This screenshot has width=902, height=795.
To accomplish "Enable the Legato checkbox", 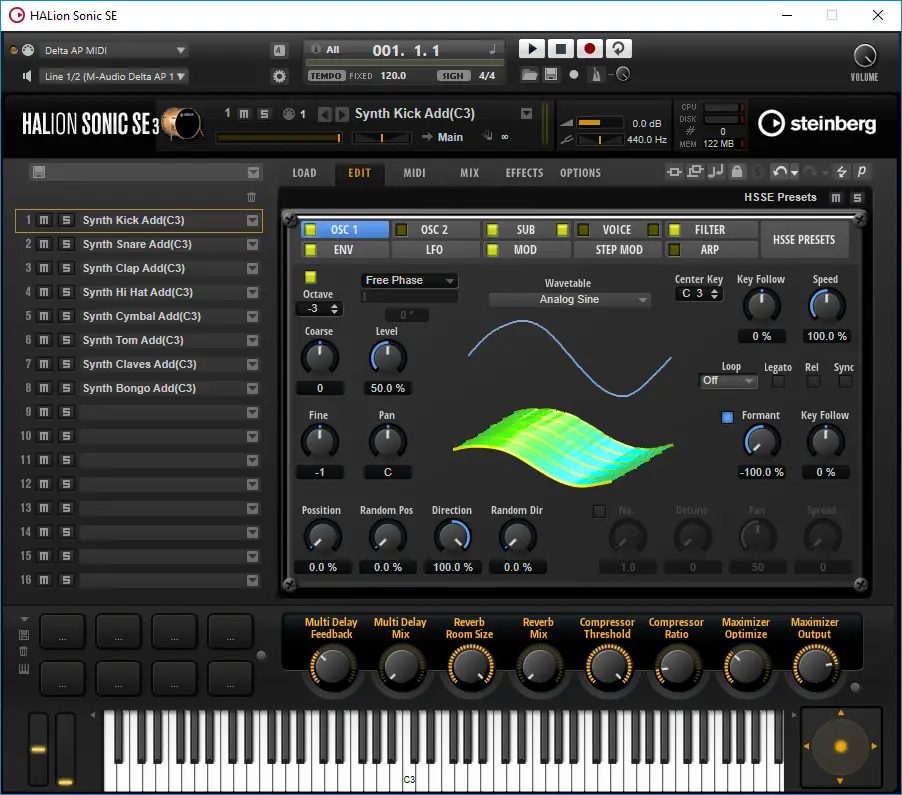I will click(x=778, y=381).
